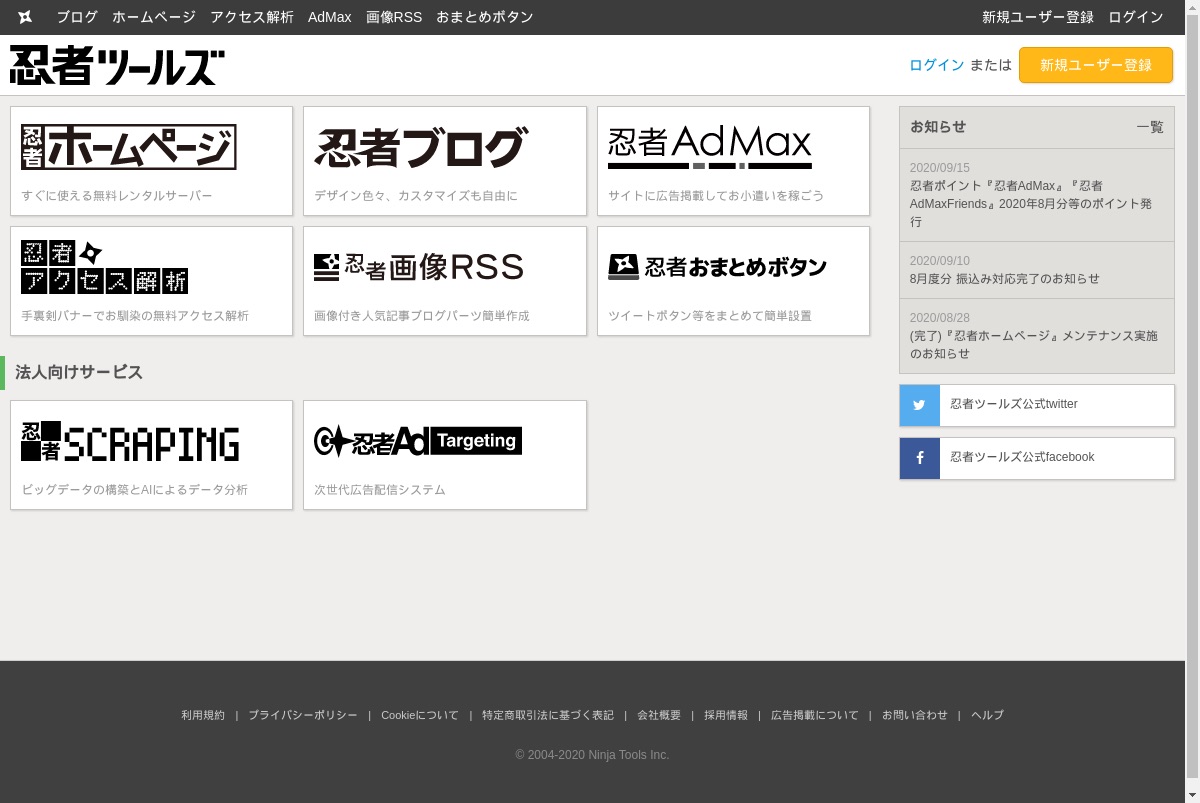The image size is (1200, 803).
Task: Open the 忍者ホームページ メンテナンス news item
Action: tap(1037, 336)
